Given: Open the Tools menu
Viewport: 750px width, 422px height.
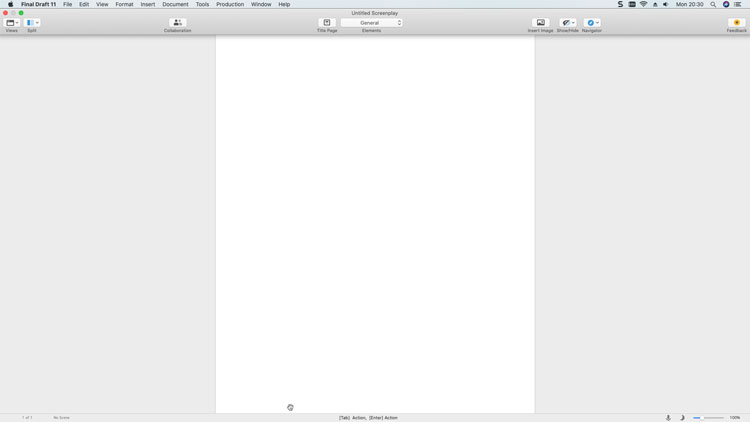Looking at the screenshot, I should point(202,4).
